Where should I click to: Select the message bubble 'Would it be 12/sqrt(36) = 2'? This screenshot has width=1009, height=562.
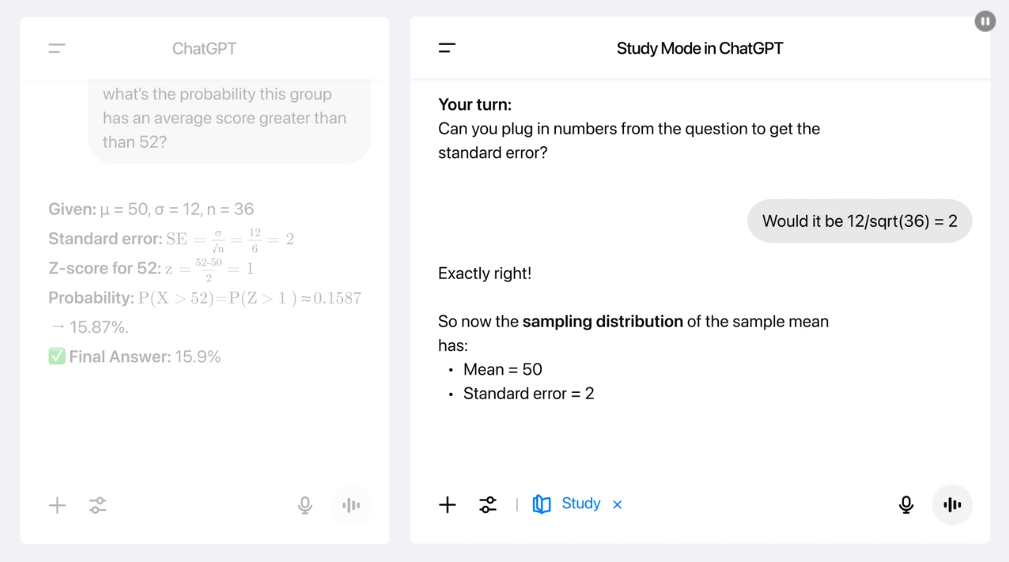(x=859, y=221)
